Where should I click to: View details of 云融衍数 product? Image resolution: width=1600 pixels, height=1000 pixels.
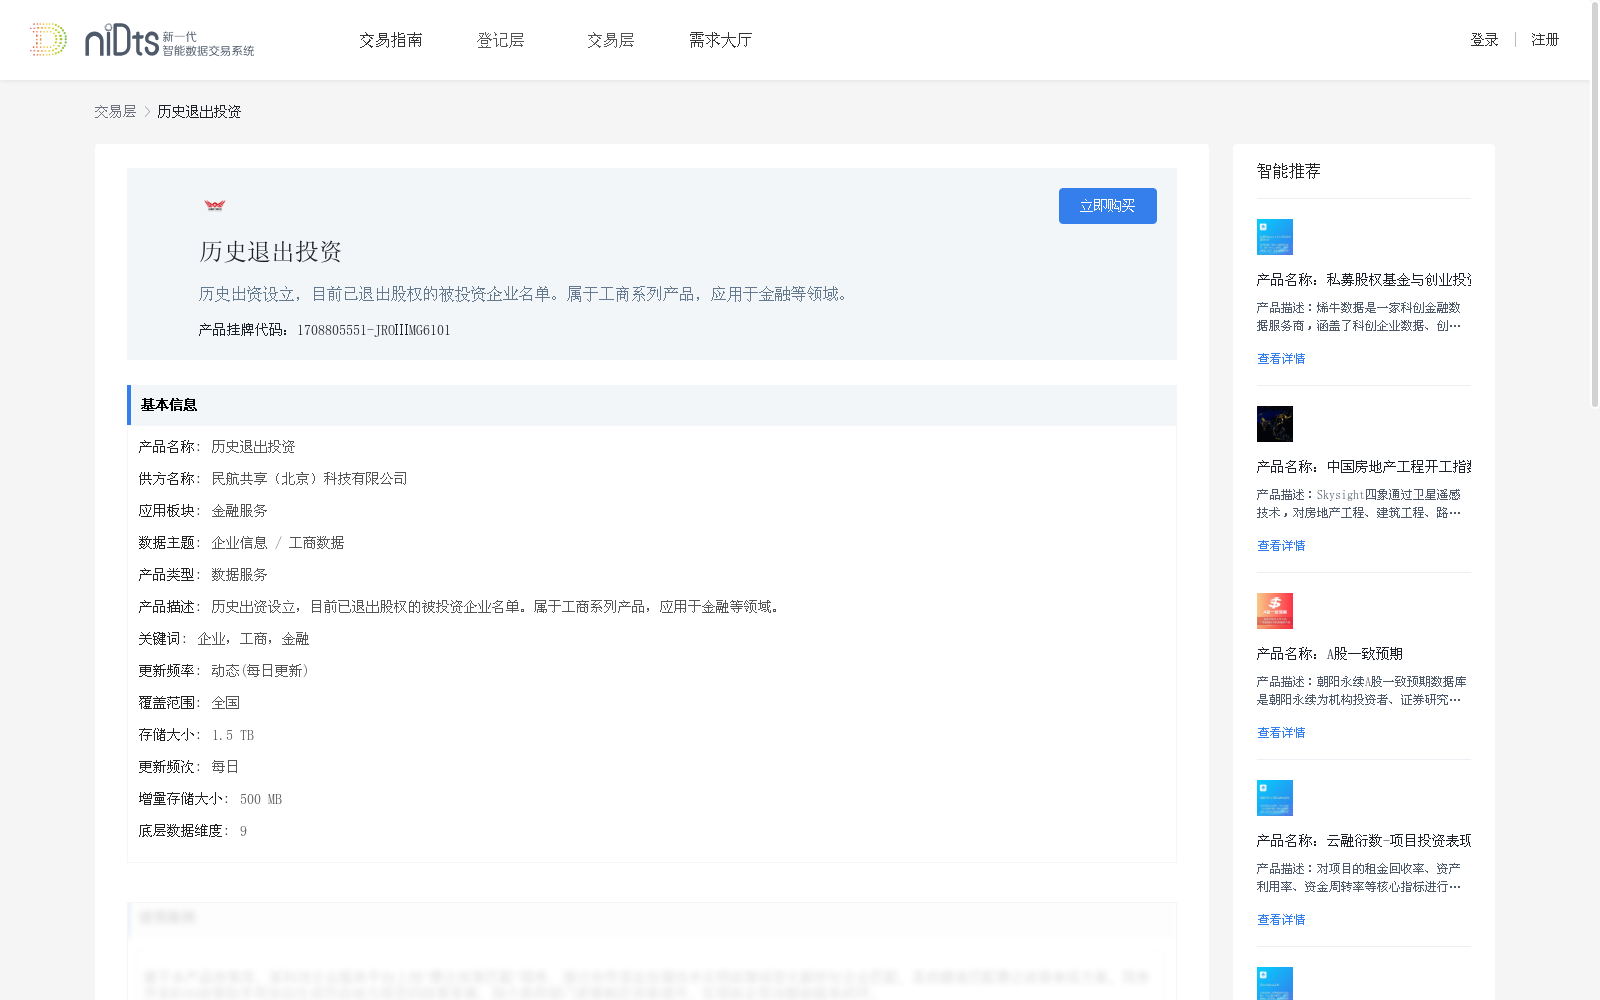(1281, 920)
